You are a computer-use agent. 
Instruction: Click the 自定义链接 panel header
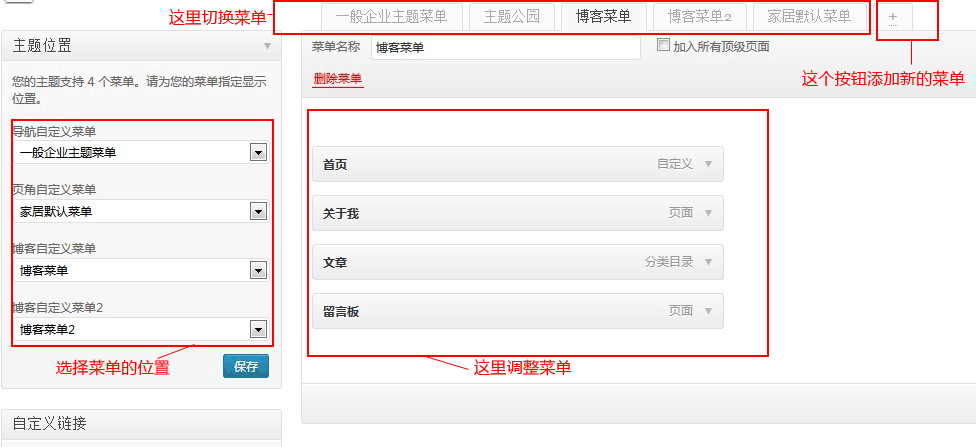coord(141,424)
